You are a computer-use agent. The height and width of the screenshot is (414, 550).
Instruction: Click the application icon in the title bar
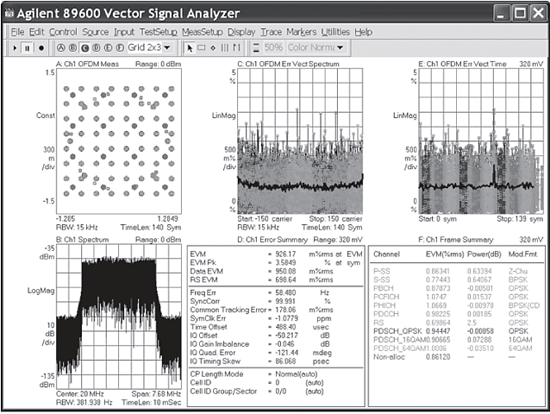pos(9,13)
